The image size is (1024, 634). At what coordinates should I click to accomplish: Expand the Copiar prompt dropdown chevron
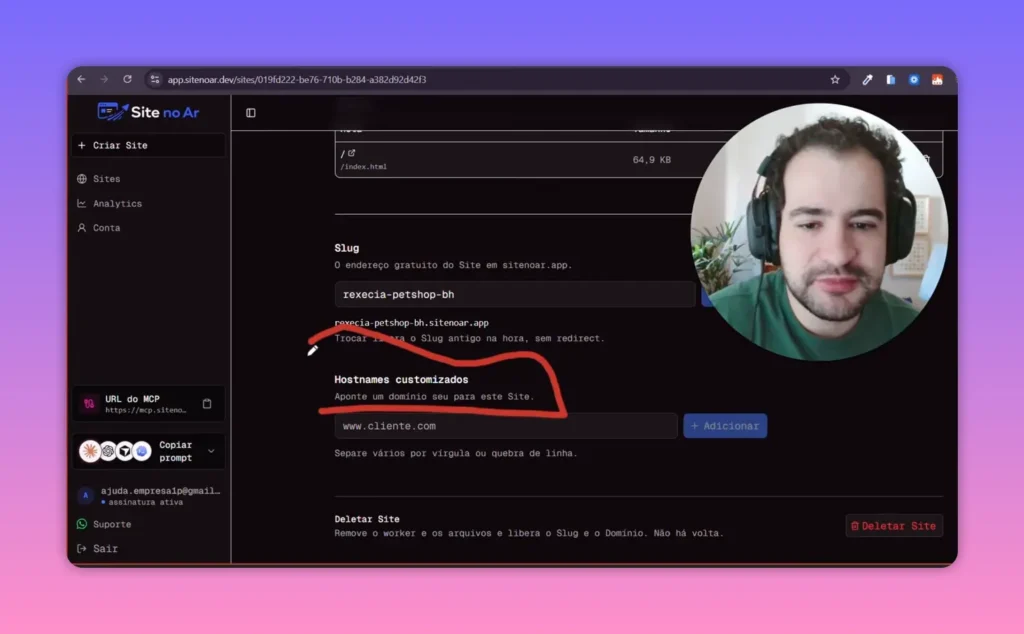tap(211, 451)
